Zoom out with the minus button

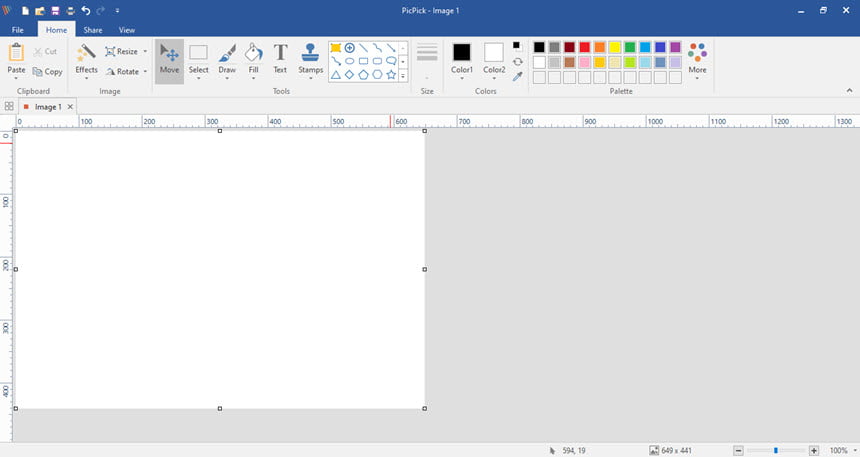tap(738, 450)
